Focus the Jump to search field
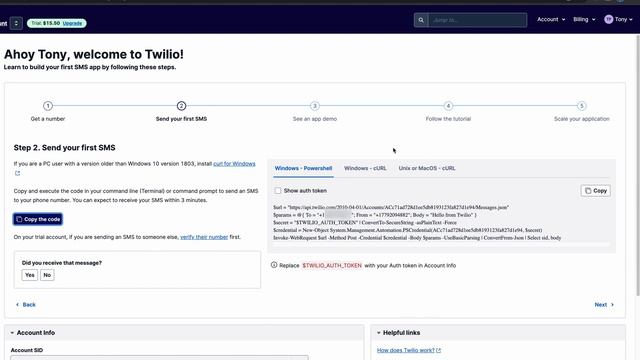This screenshot has width=640, height=360. coord(477,20)
